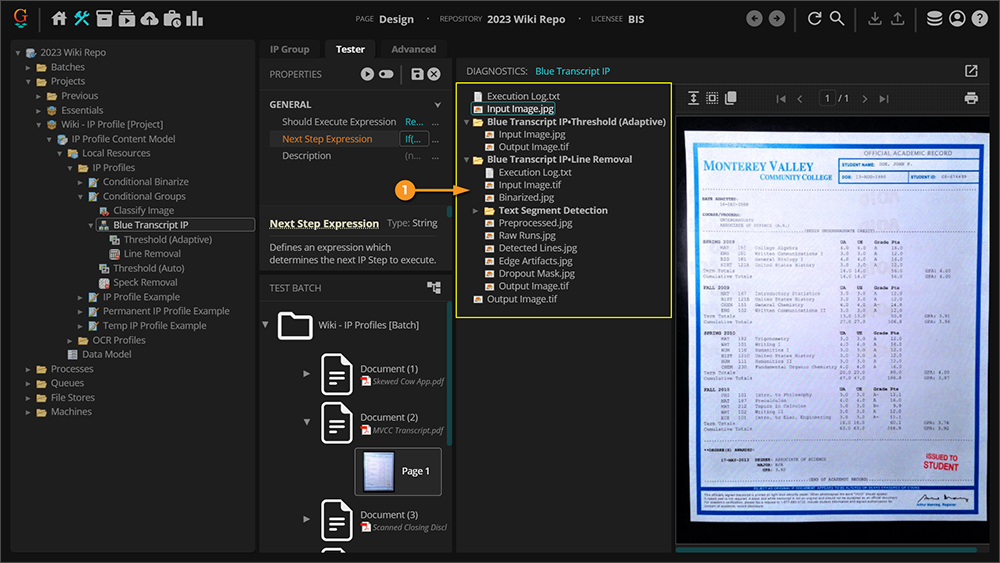This screenshot has width=1000, height=563.
Task: Navigate back with the left arrow
Action: (754, 18)
